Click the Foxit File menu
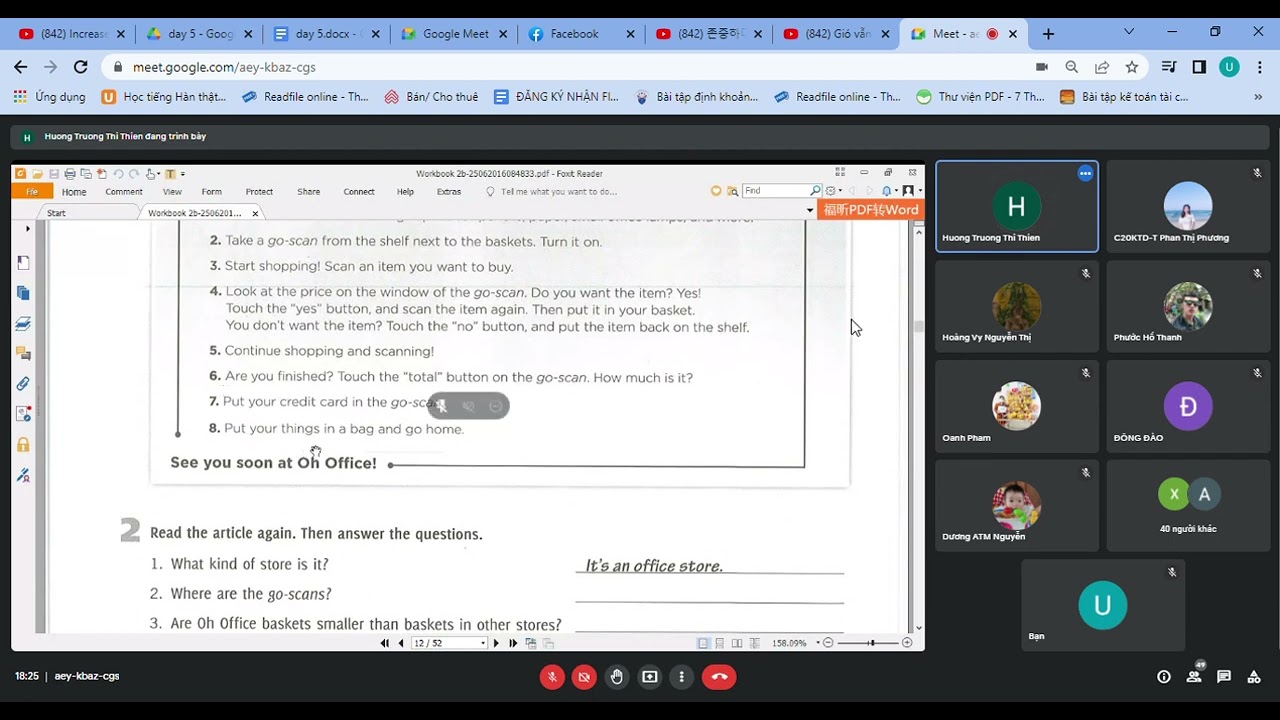 [32, 192]
